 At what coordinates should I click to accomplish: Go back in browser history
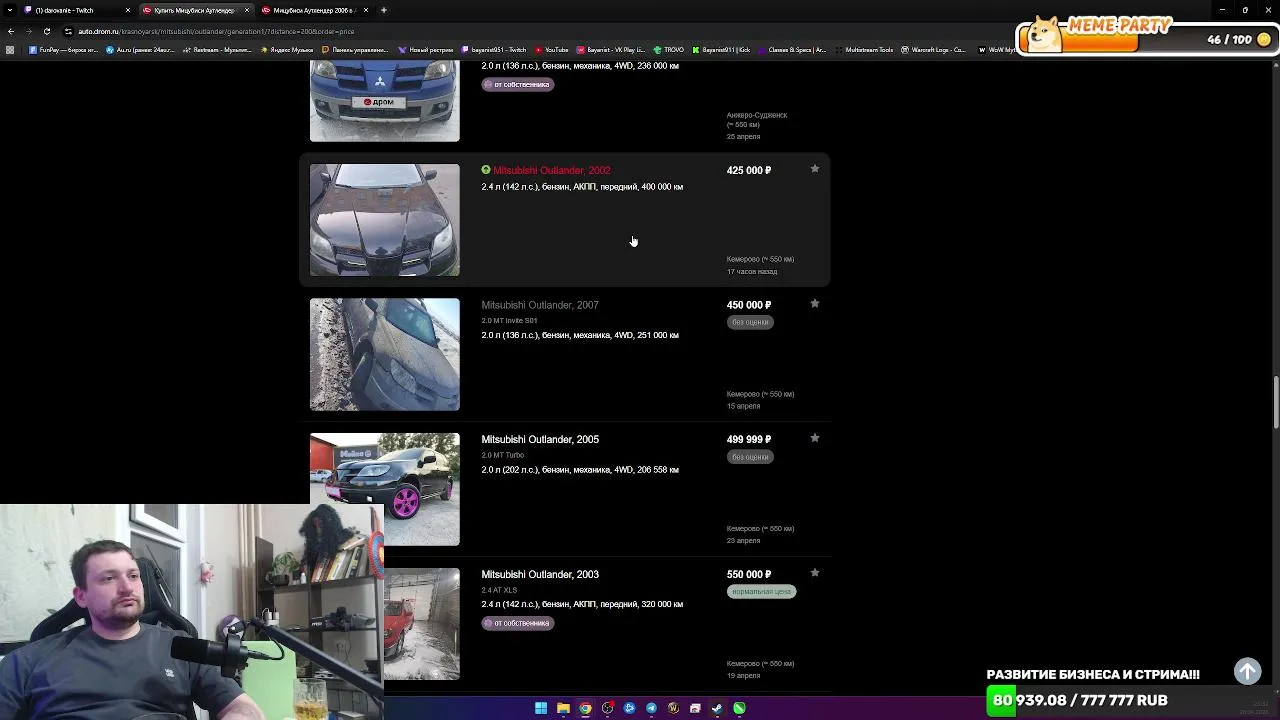tap(11, 31)
